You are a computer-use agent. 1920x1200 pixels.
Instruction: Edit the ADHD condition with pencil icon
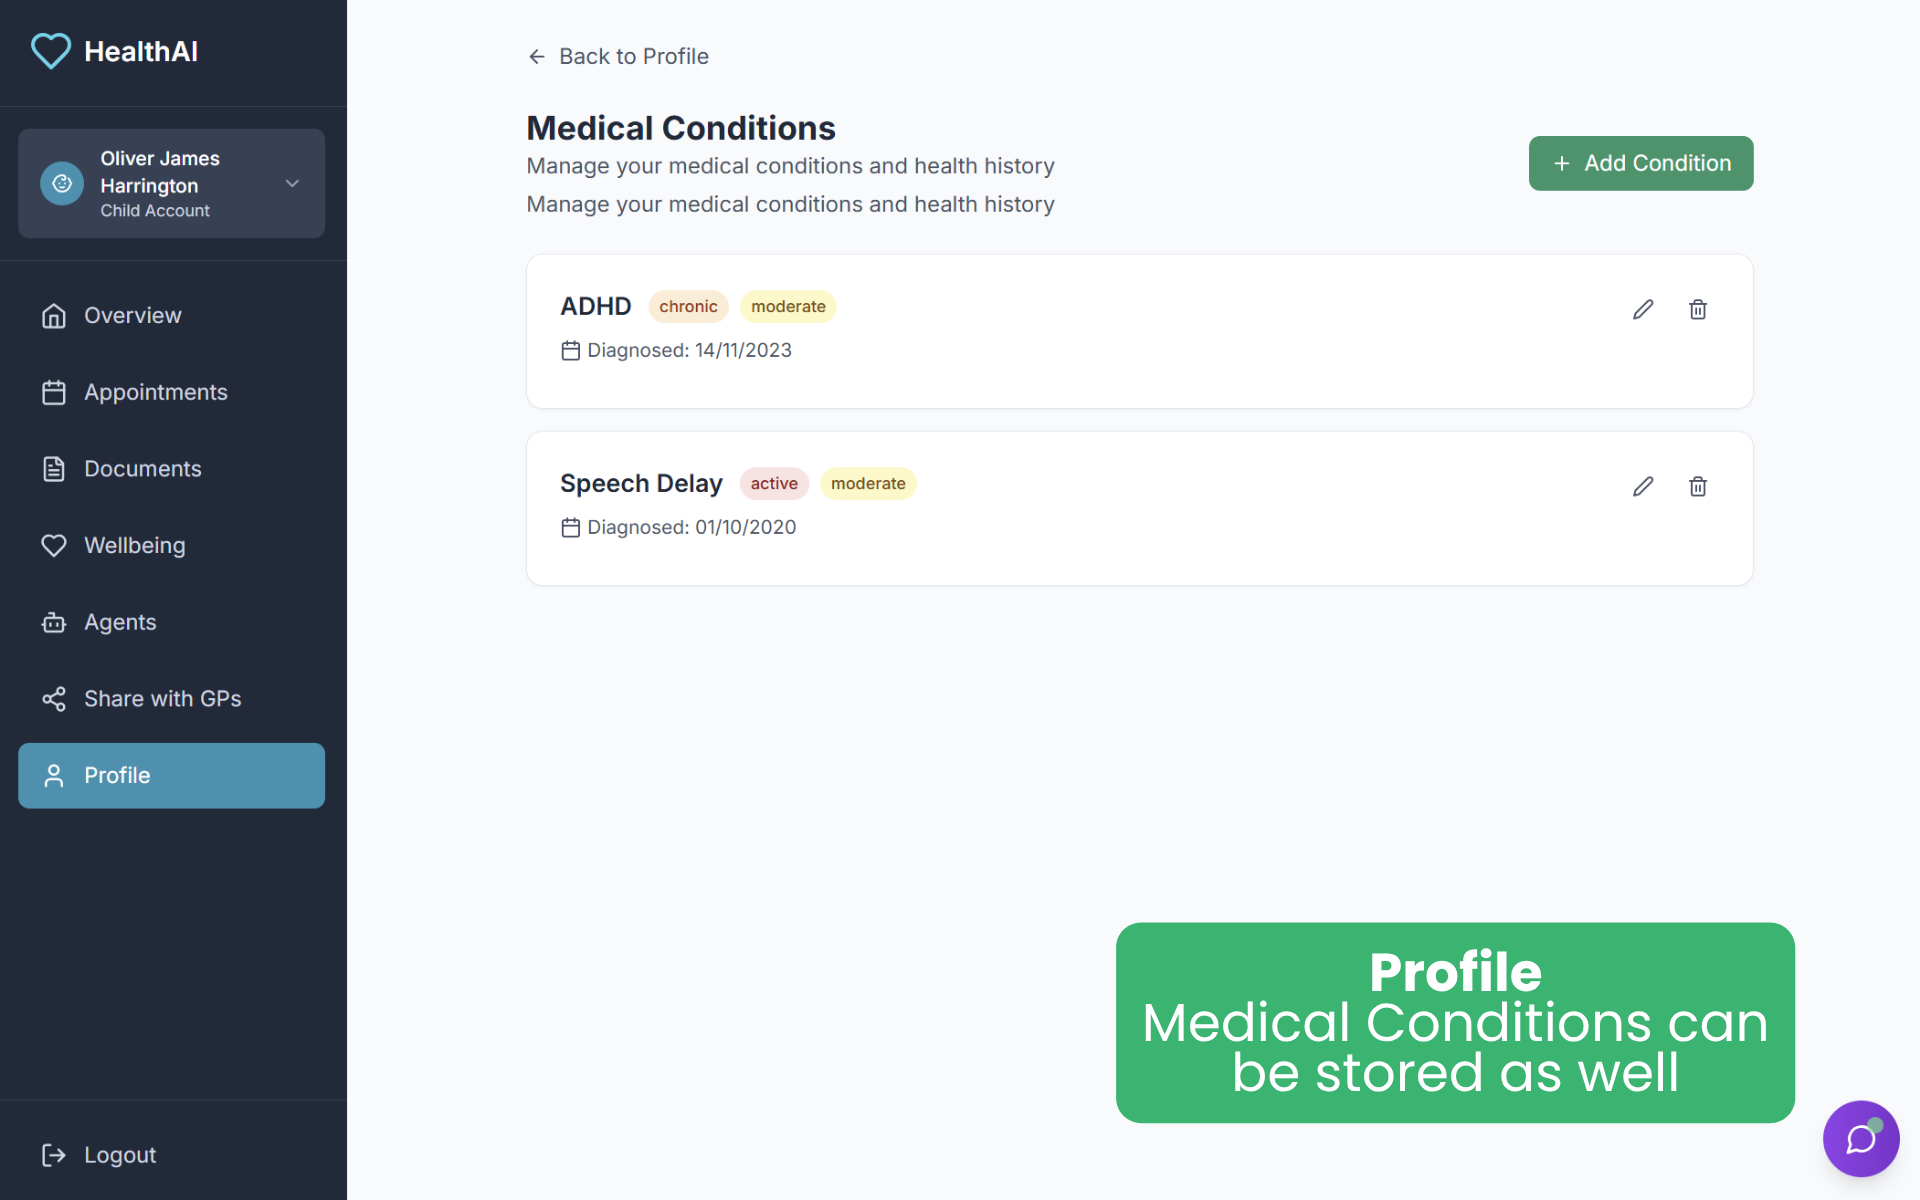click(1642, 310)
